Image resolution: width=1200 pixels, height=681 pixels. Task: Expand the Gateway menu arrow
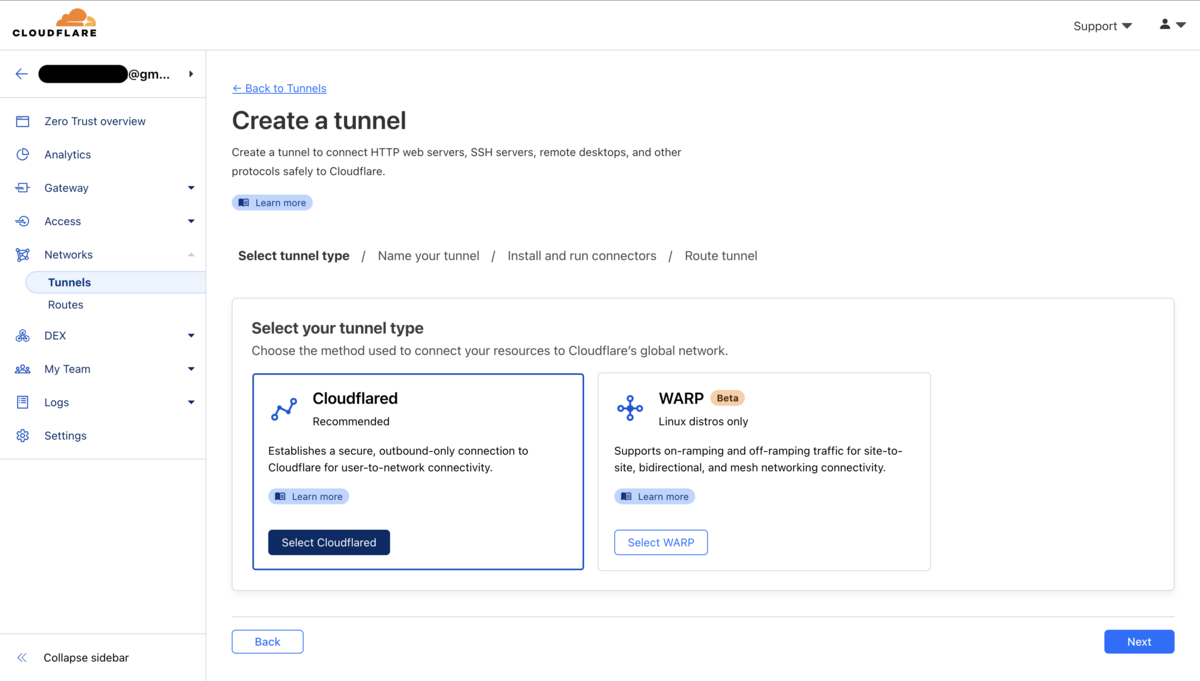click(191, 188)
